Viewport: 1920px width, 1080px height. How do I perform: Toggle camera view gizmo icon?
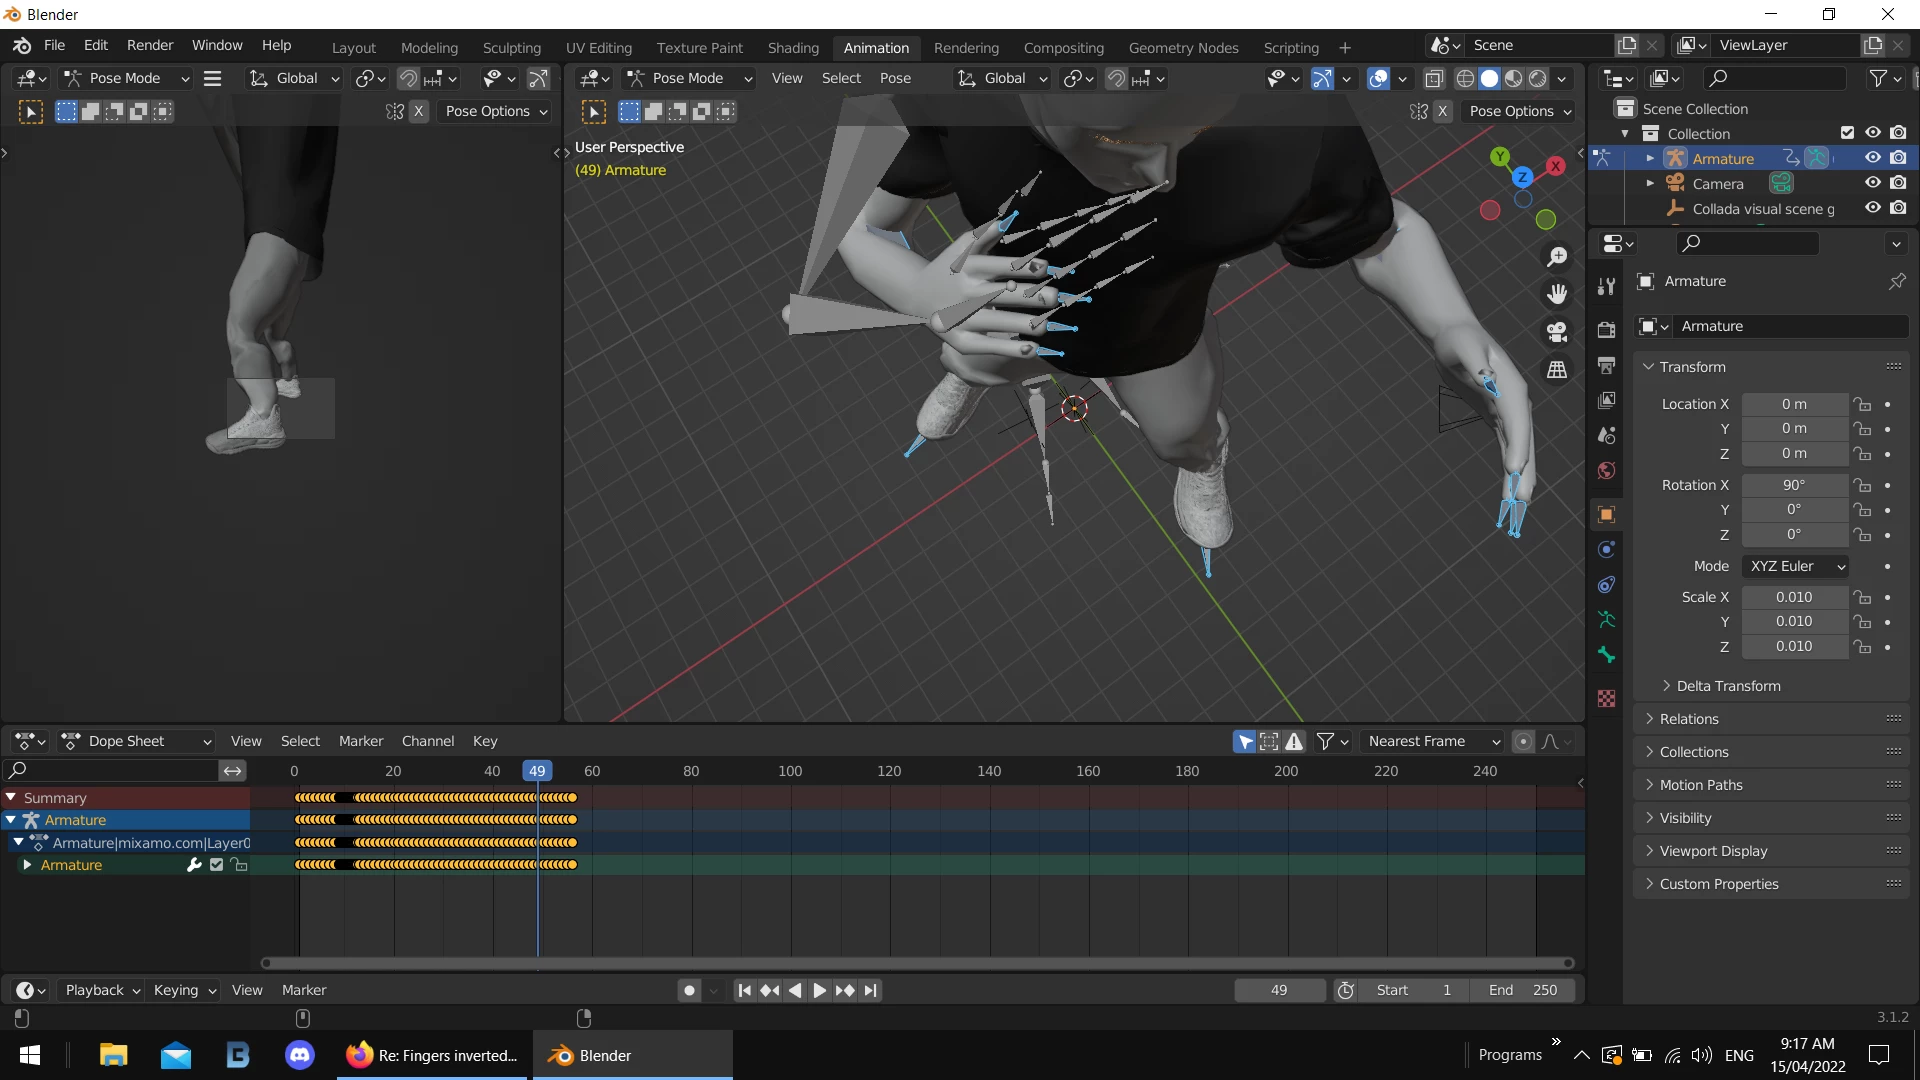[1557, 332]
